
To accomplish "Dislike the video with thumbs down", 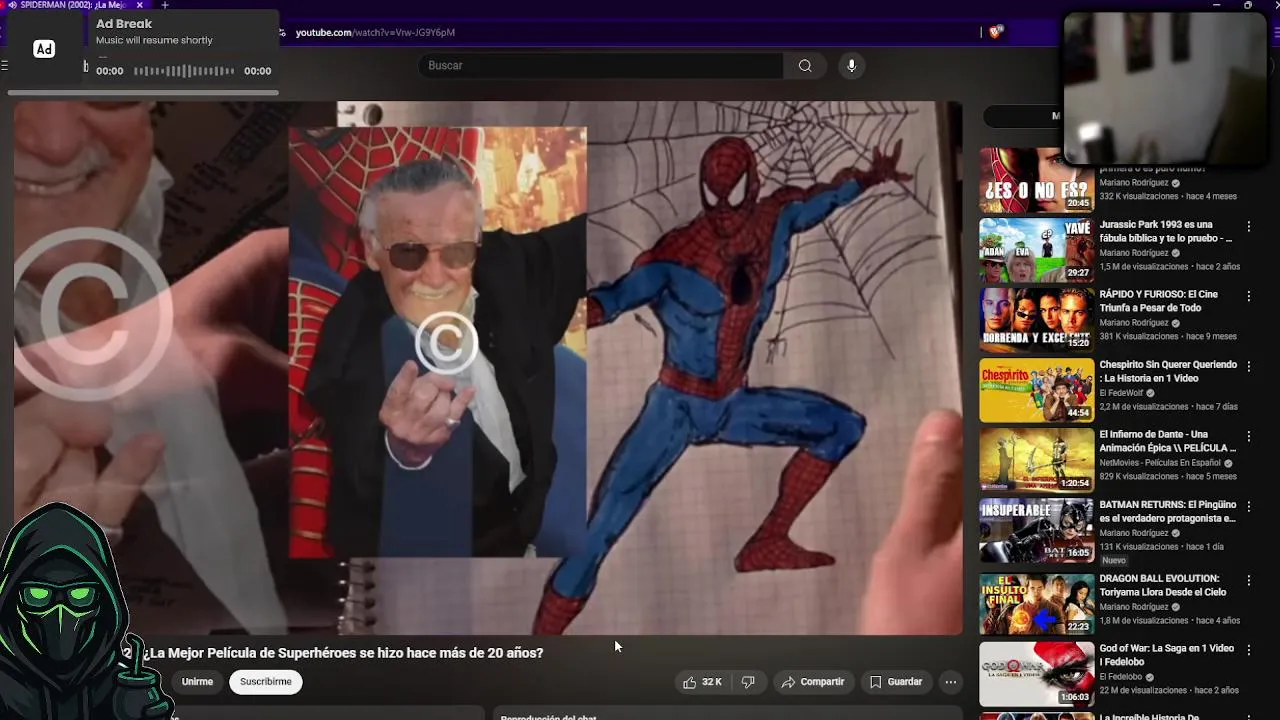I will coord(748,682).
